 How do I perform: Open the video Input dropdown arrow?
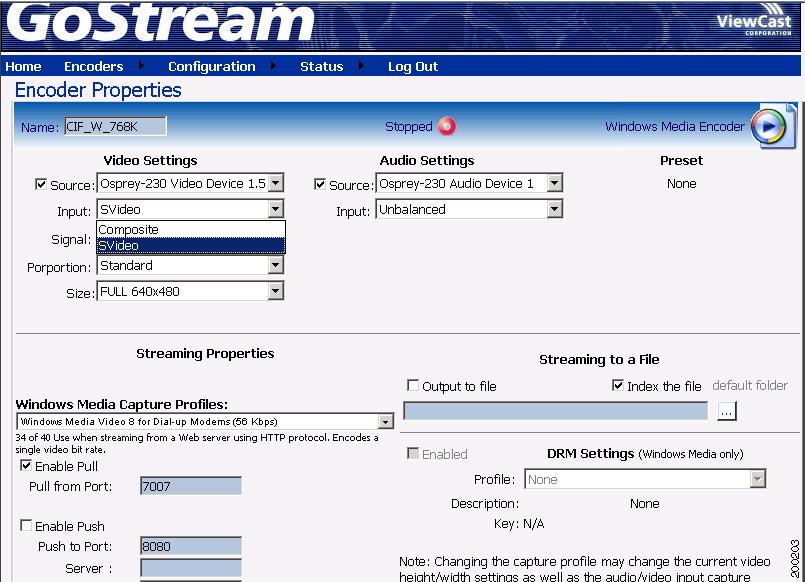(x=276, y=209)
